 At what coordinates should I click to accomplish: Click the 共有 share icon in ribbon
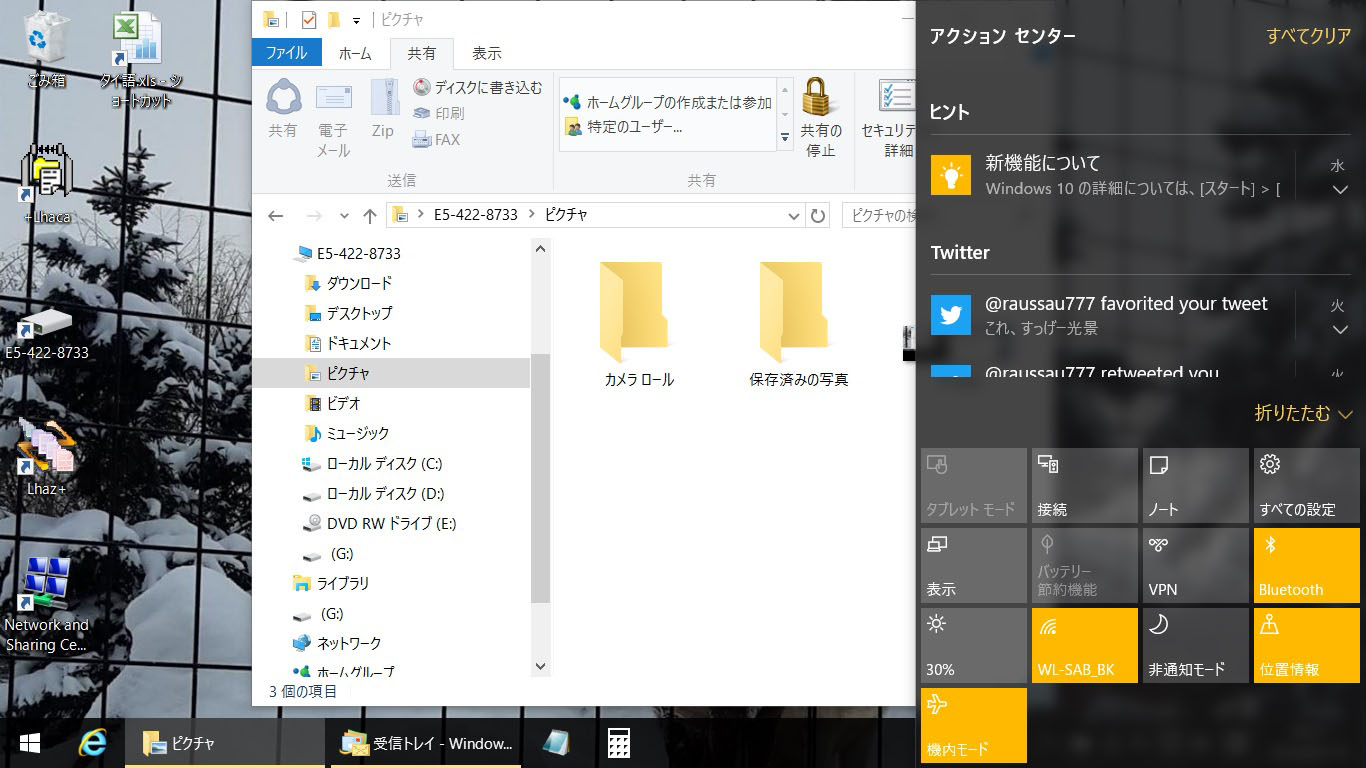coord(283,108)
